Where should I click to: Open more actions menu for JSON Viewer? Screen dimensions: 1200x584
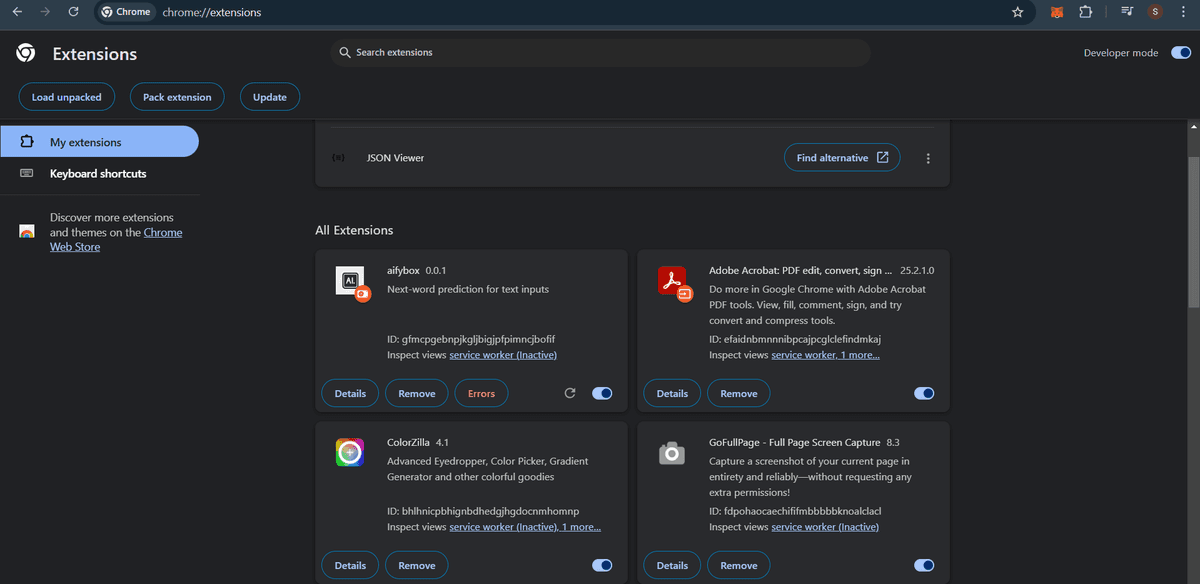coord(929,158)
